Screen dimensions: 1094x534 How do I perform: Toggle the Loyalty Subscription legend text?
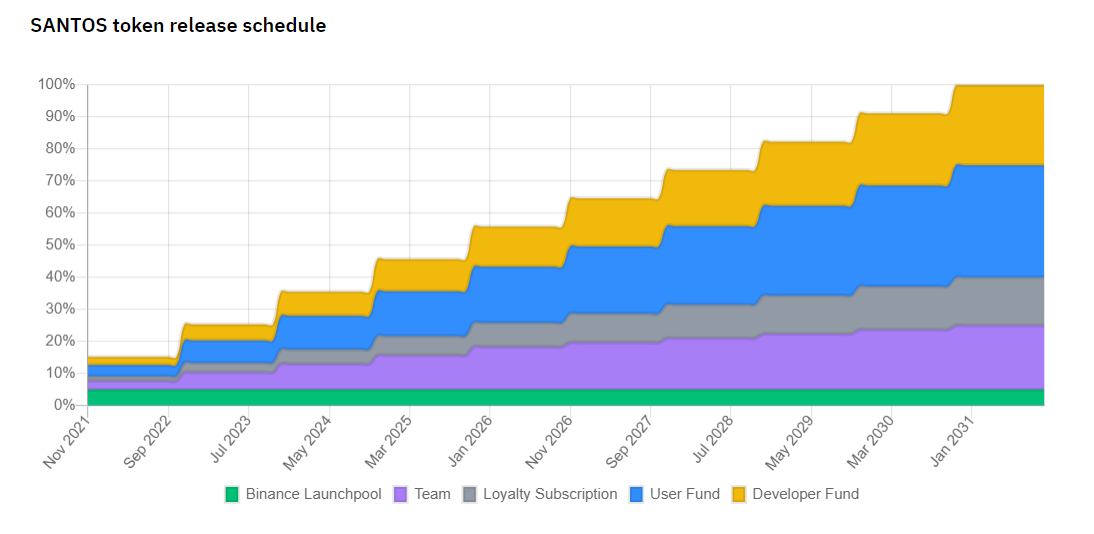pyautogui.click(x=550, y=494)
